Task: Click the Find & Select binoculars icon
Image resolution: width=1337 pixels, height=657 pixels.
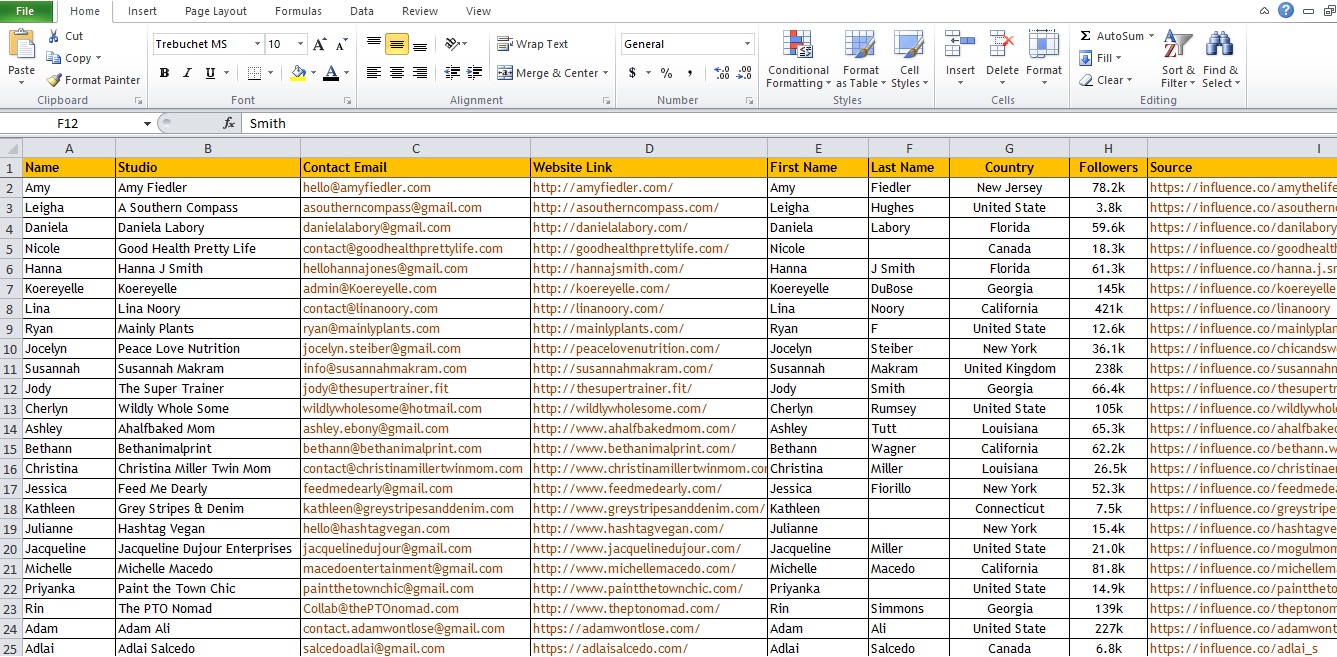Action: (1220, 45)
